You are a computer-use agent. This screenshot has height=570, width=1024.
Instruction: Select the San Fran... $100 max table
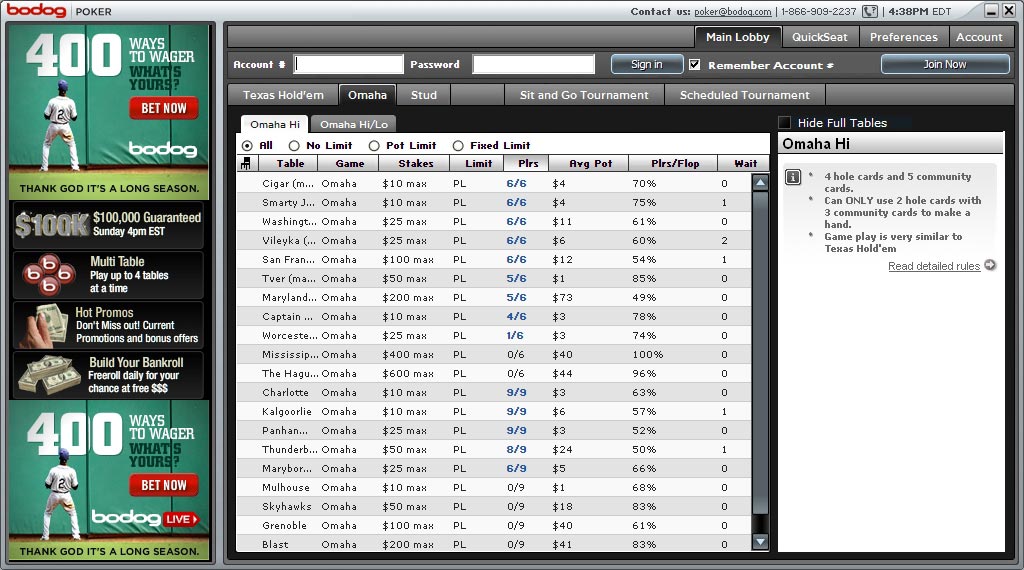pyautogui.click(x=494, y=259)
